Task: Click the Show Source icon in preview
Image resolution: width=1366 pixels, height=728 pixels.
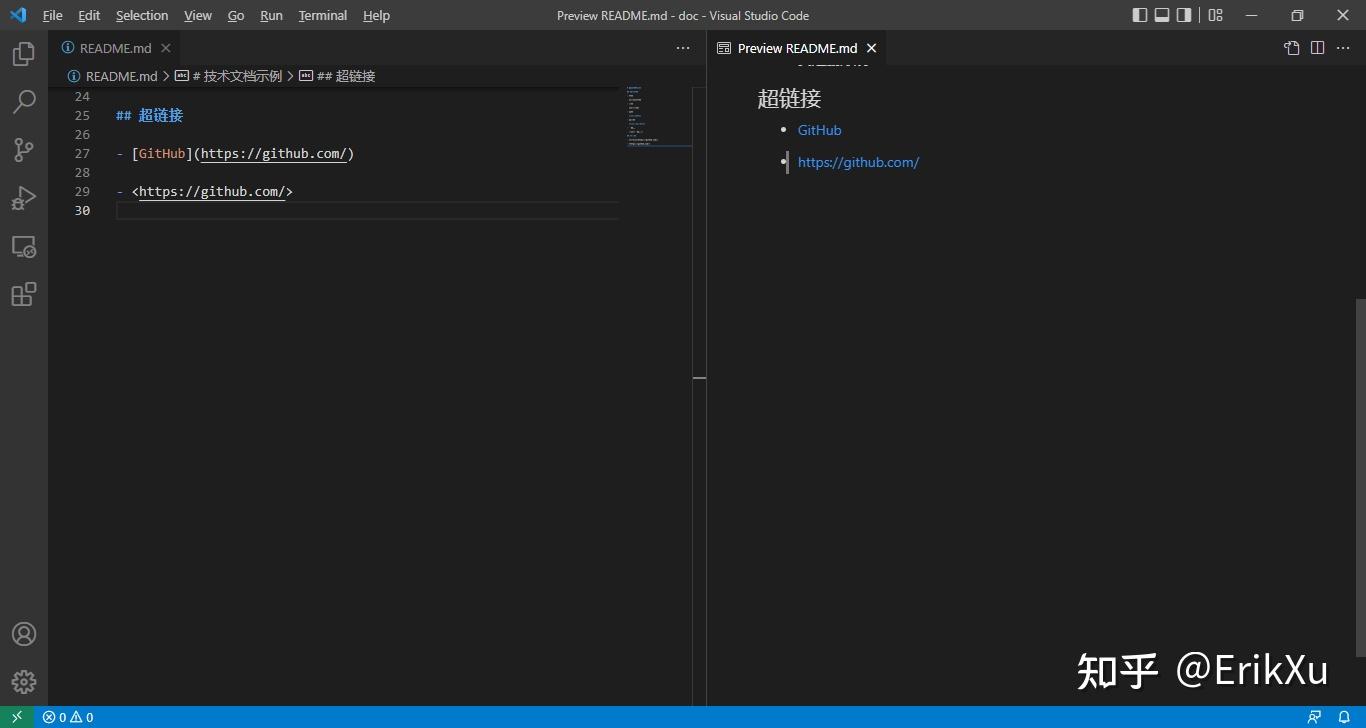Action: click(x=1292, y=48)
